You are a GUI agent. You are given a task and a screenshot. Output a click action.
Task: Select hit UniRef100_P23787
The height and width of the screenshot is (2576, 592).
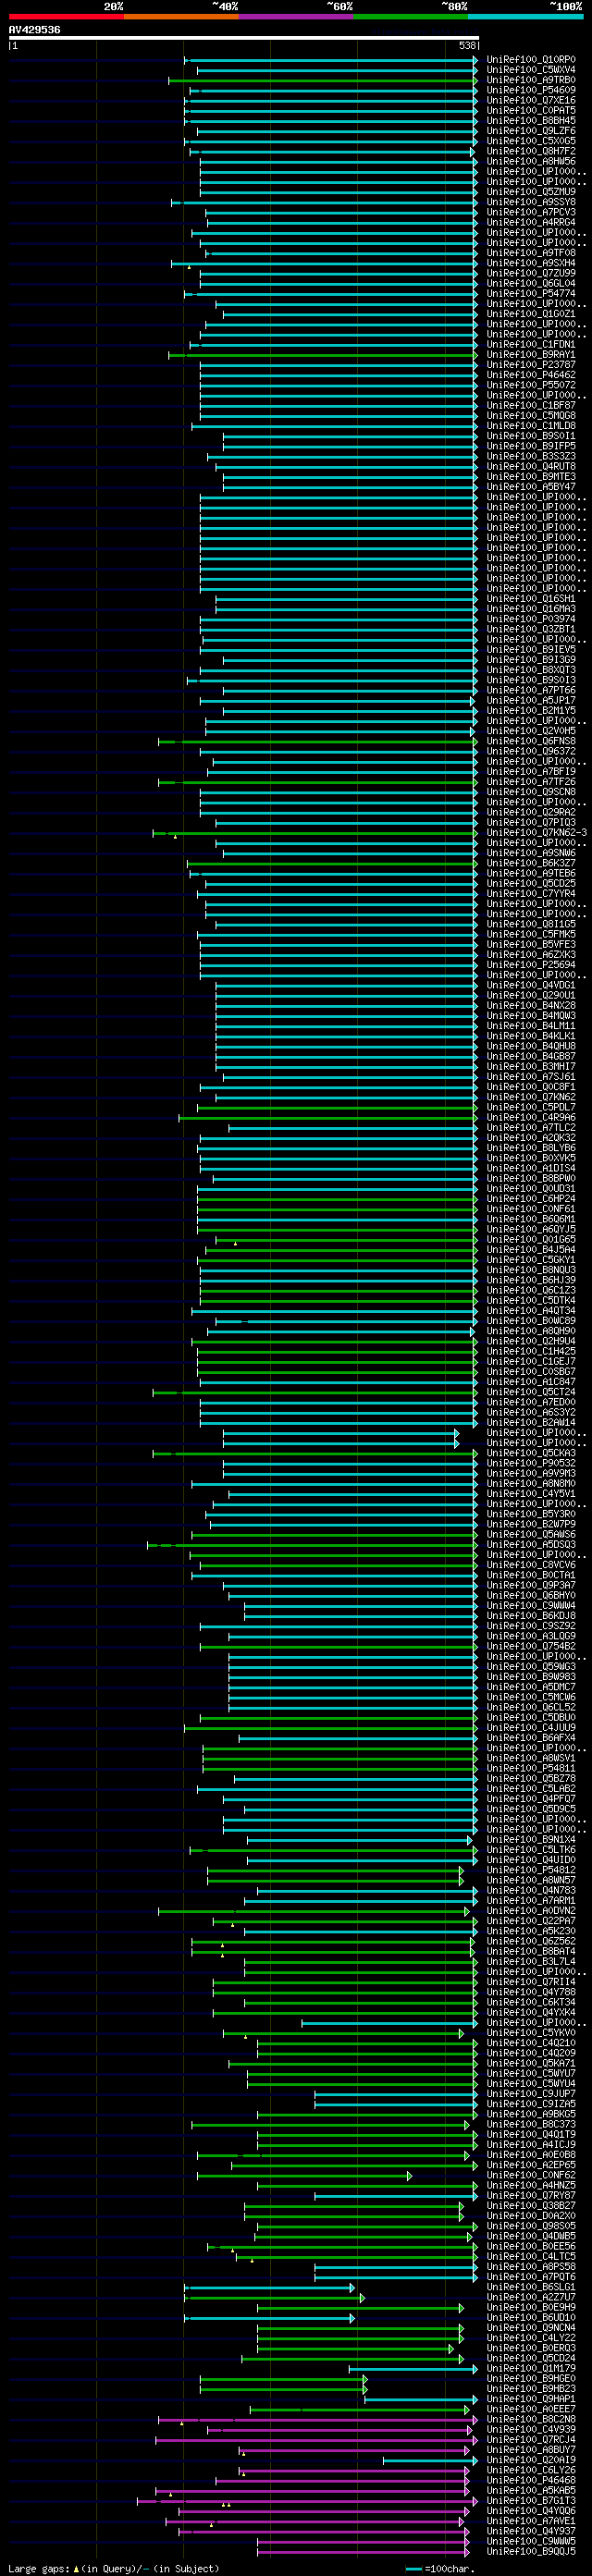[531, 365]
